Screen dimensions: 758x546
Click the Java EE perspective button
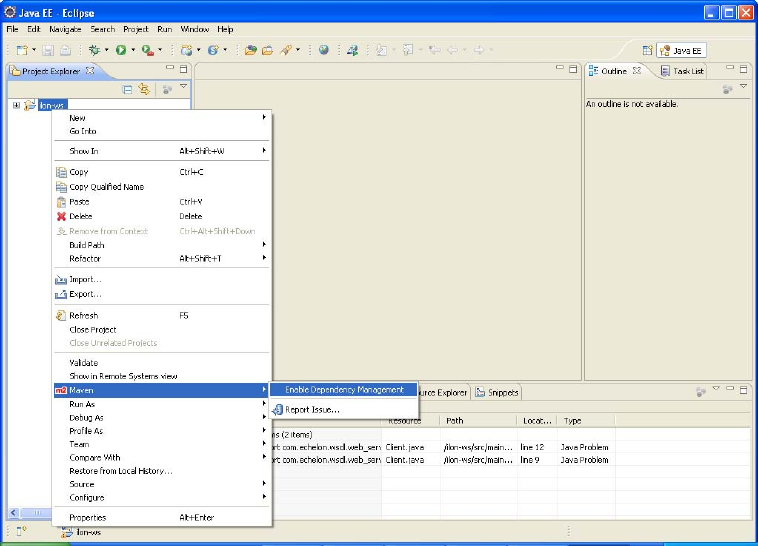682,50
